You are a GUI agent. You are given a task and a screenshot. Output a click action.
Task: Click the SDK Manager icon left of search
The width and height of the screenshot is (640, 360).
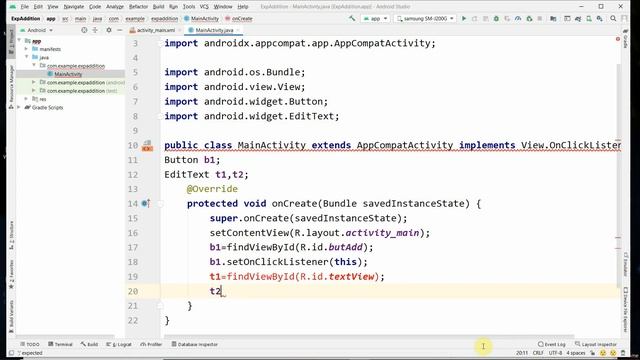600,18
